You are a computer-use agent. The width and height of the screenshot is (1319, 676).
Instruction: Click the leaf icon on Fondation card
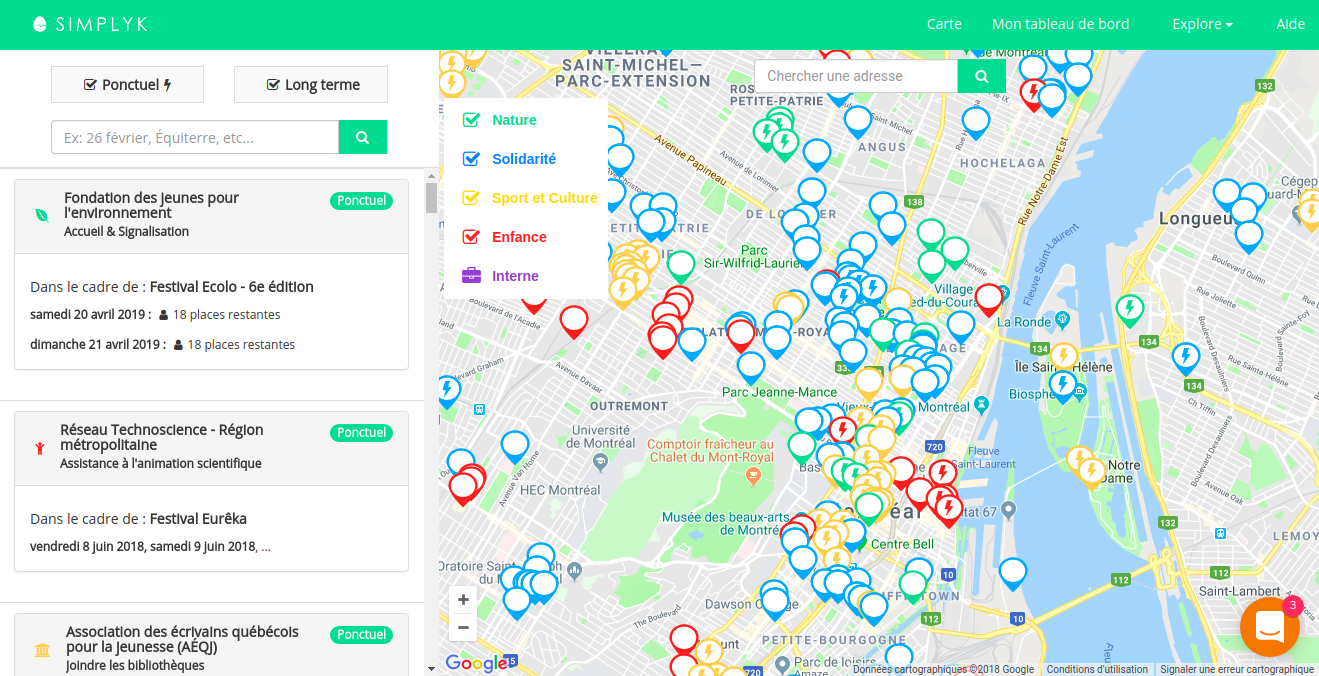click(x=42, y=215)
